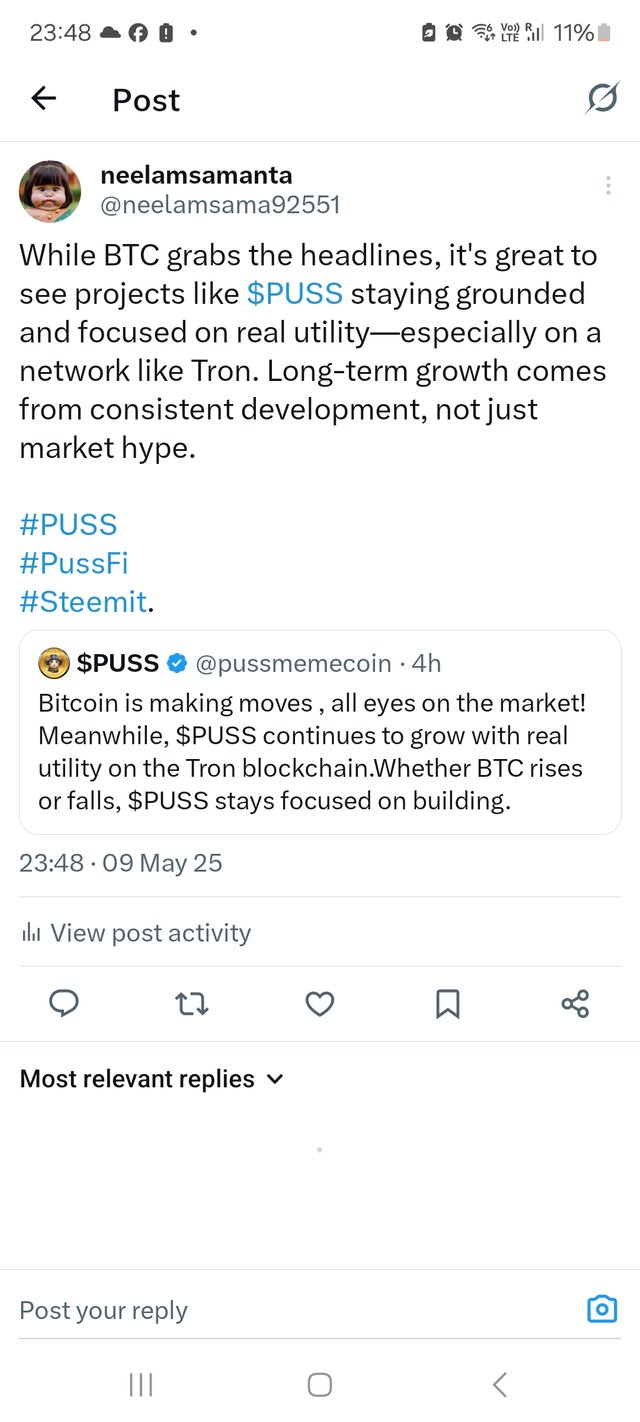Open the three-dot post options menu

pos(608,186)
